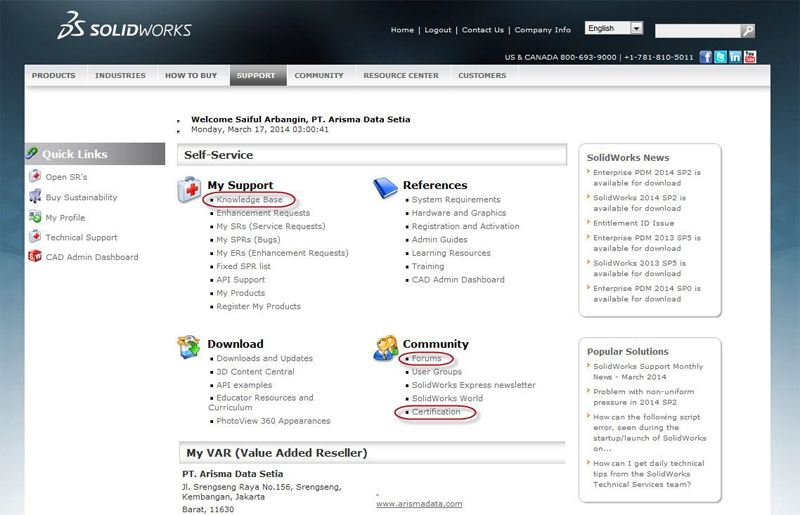Open Educator Resources and Curriculum link

(261, 402)
